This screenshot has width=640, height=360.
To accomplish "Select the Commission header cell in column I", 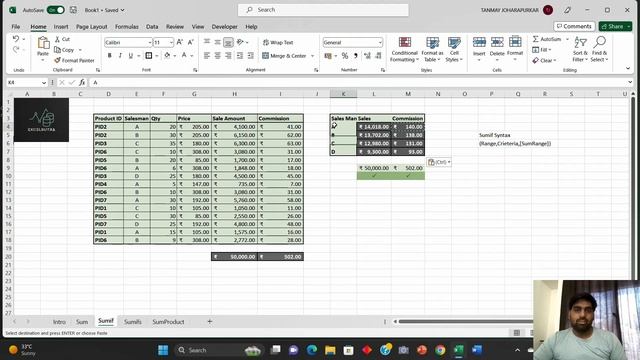I will 280,118.
